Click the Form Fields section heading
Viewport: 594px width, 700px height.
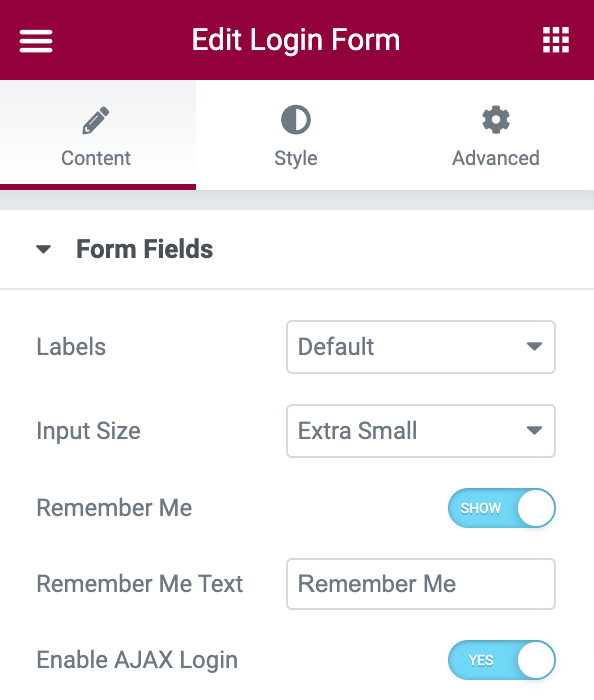[145, 249]
